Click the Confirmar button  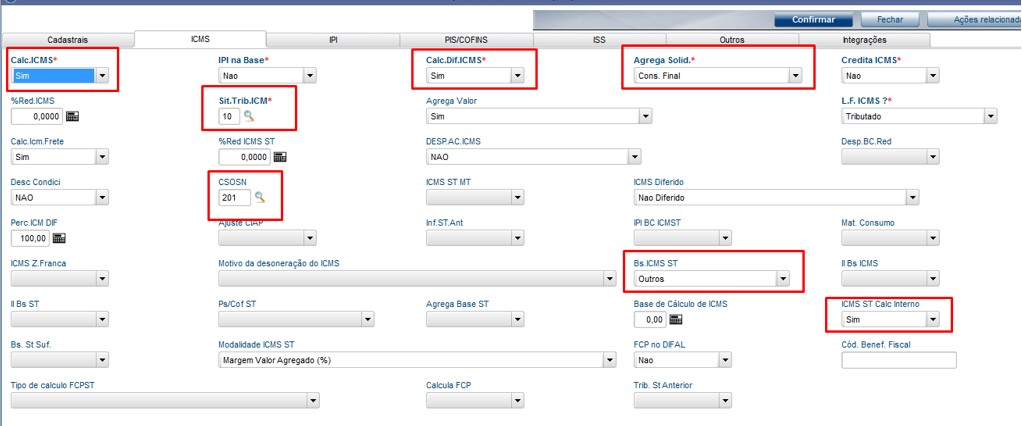(x=813, y=20)
